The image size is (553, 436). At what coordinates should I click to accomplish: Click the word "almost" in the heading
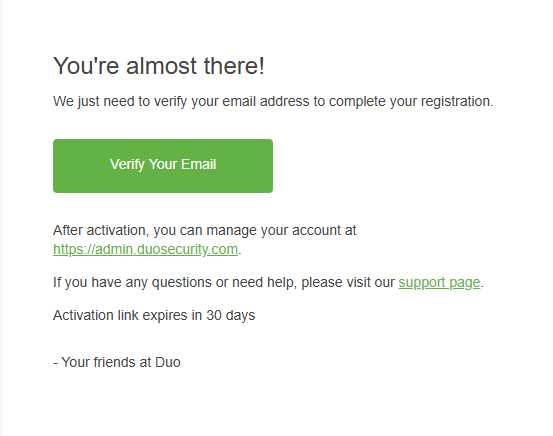161,66
